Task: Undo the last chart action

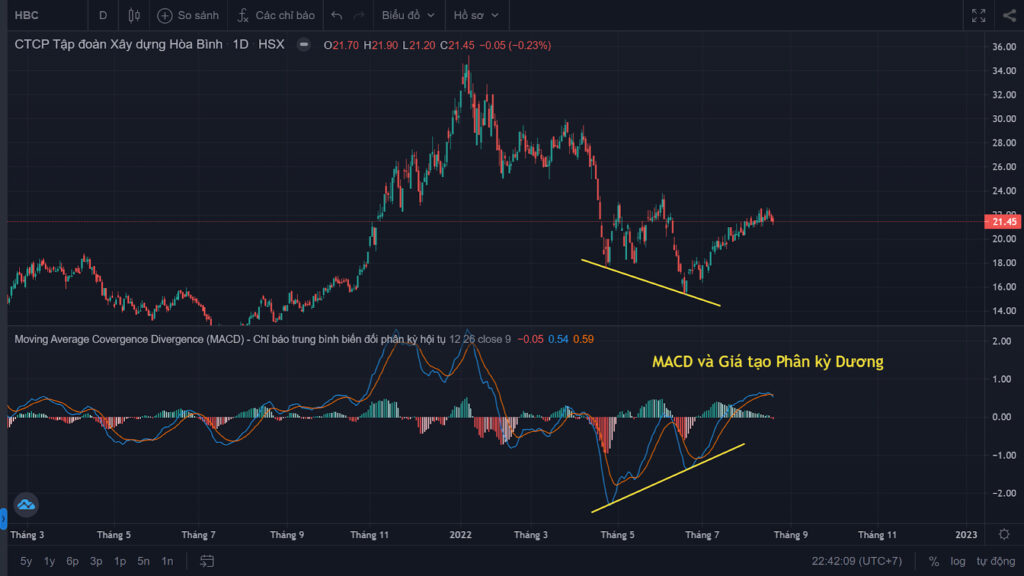Action: tap(336, 15)
